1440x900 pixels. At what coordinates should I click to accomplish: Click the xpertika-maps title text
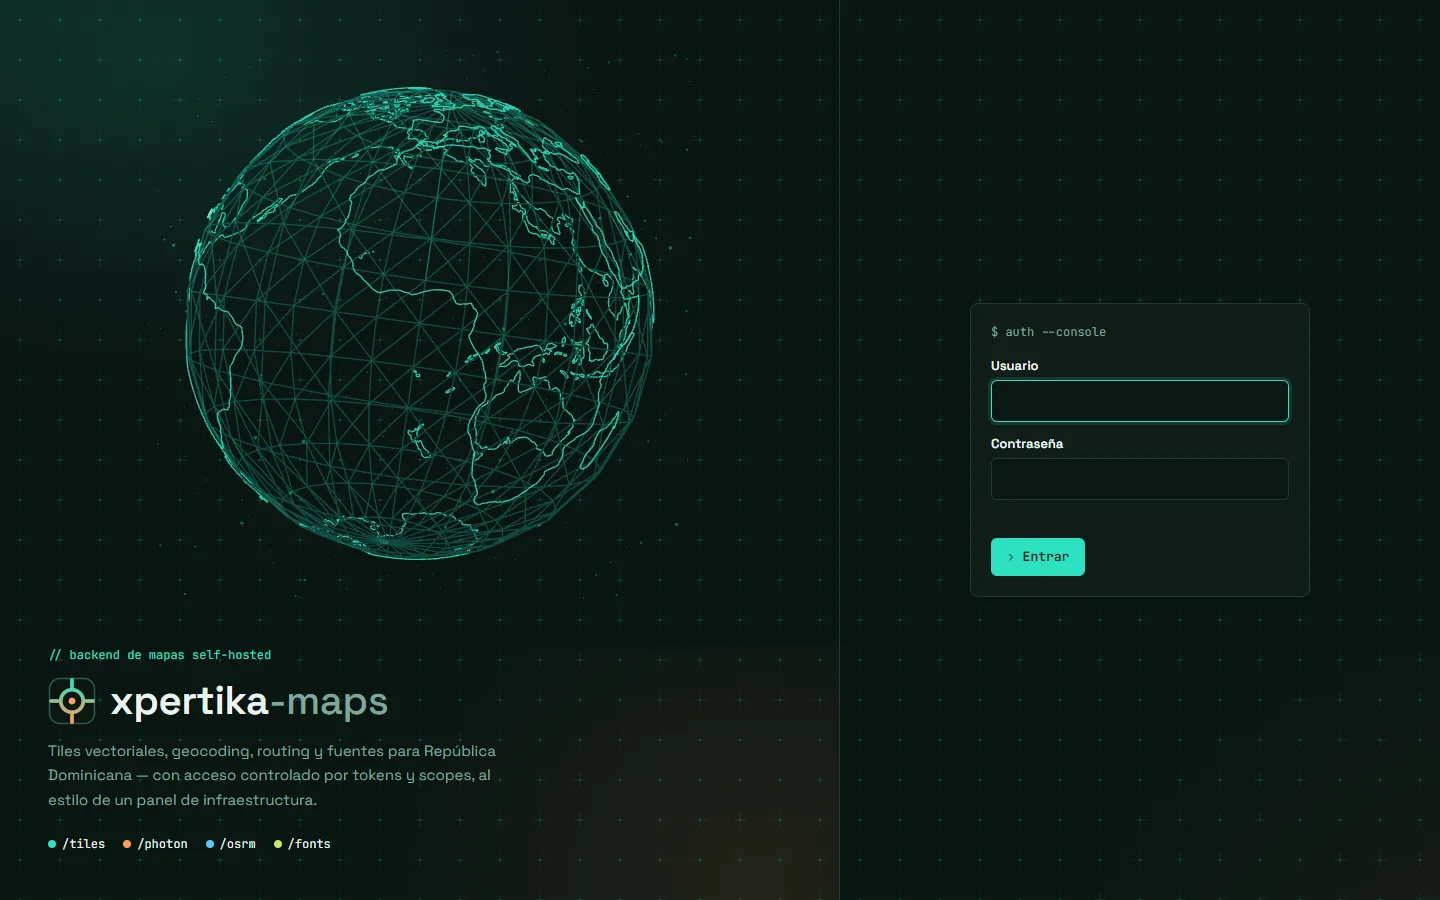249,702
